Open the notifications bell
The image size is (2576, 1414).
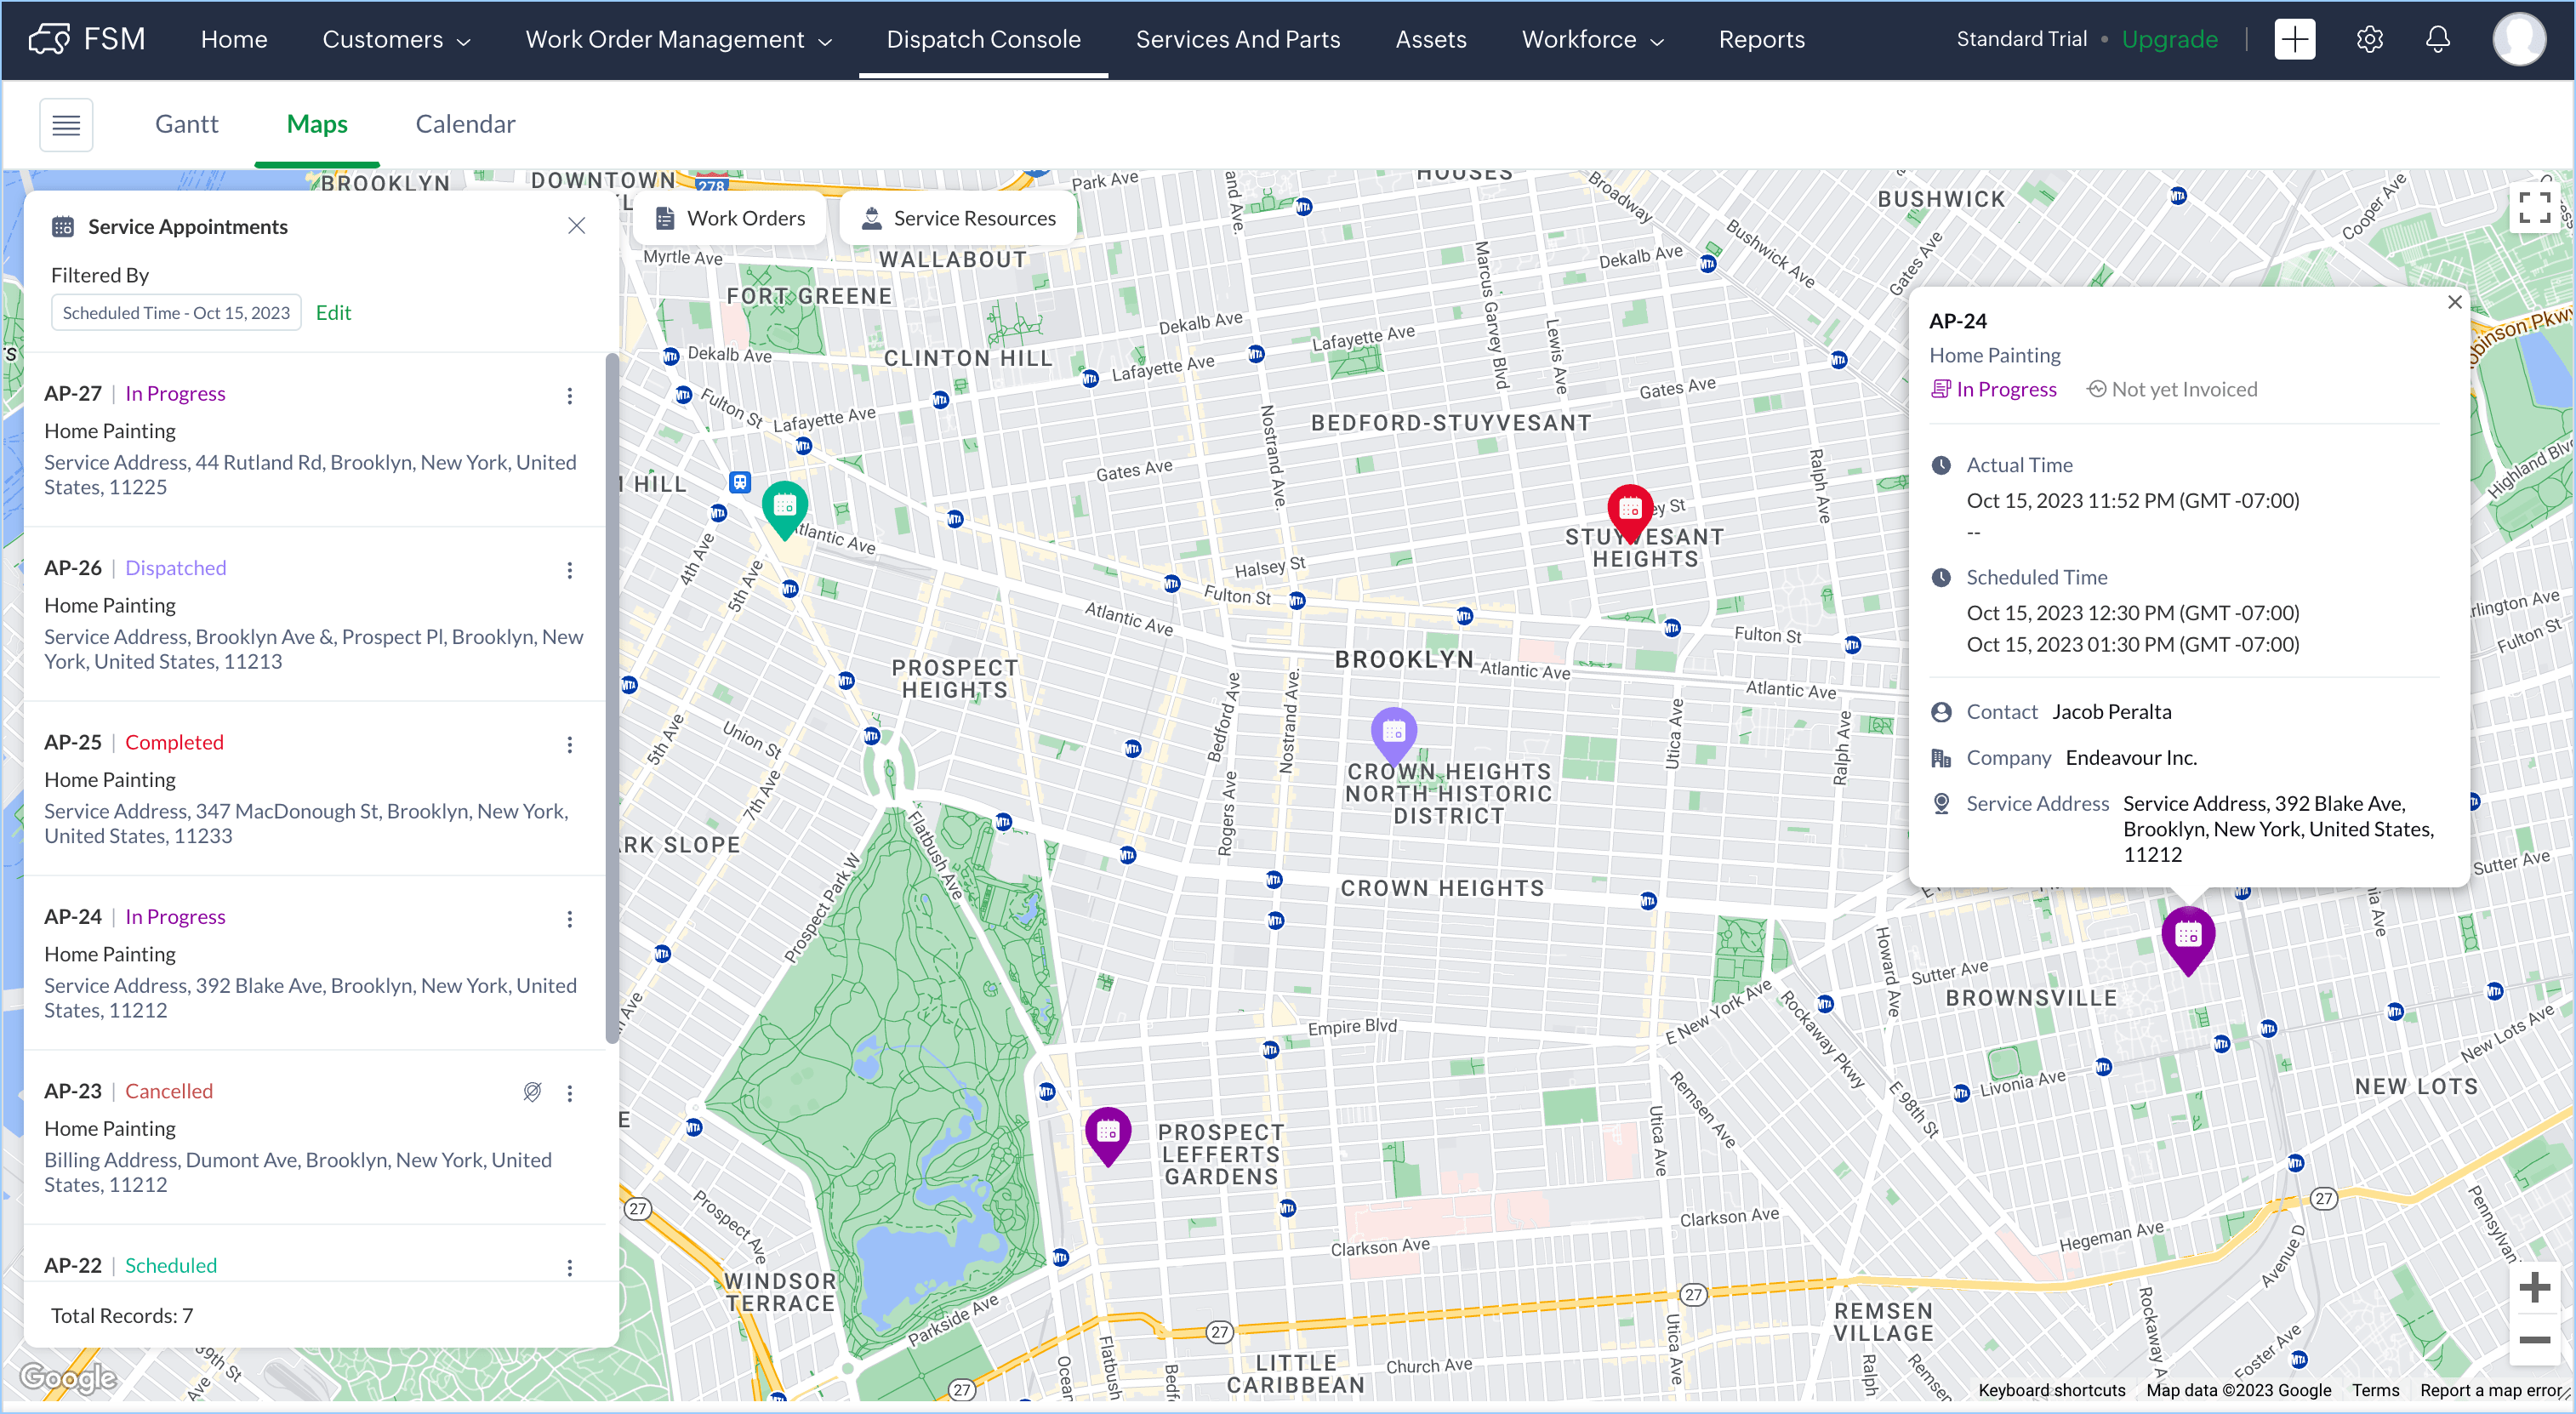pyautogui.click(x=2438, y=40)
